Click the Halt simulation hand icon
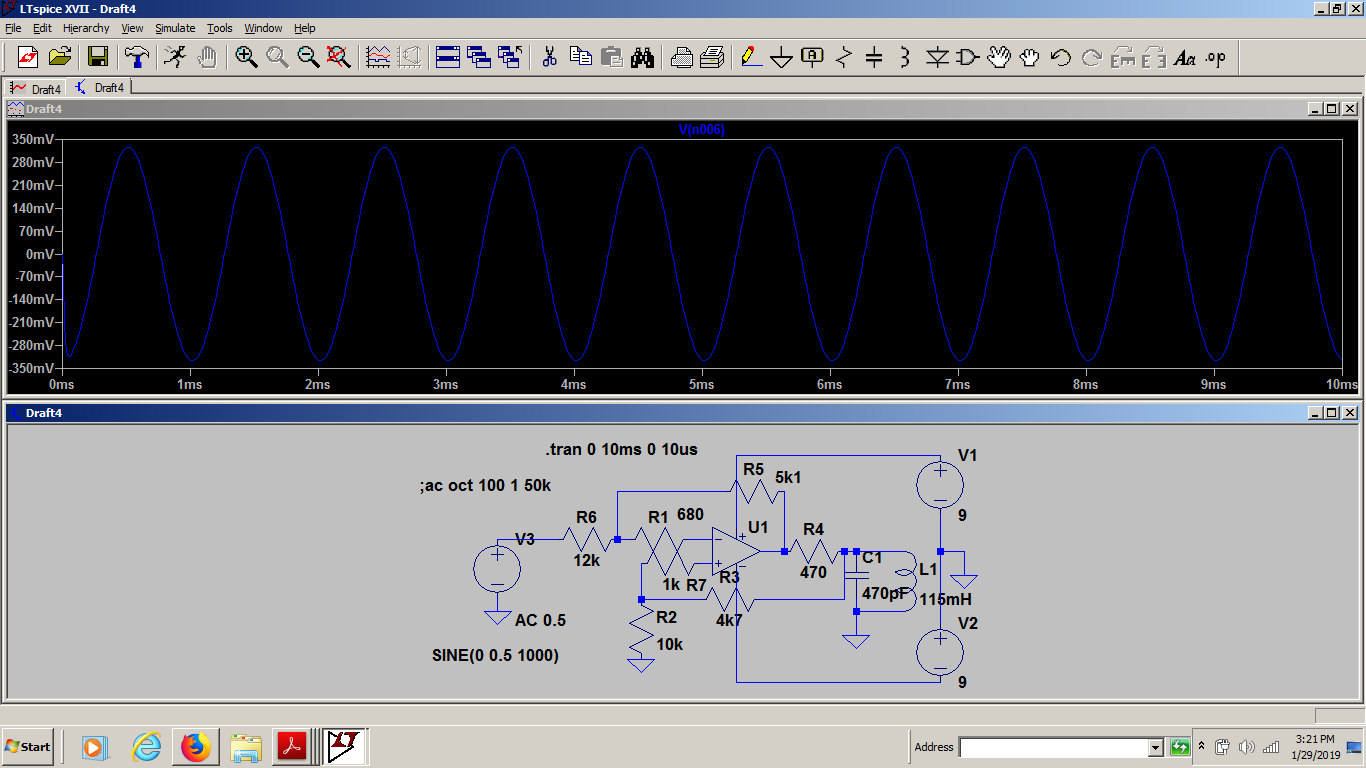 (207, 57)
